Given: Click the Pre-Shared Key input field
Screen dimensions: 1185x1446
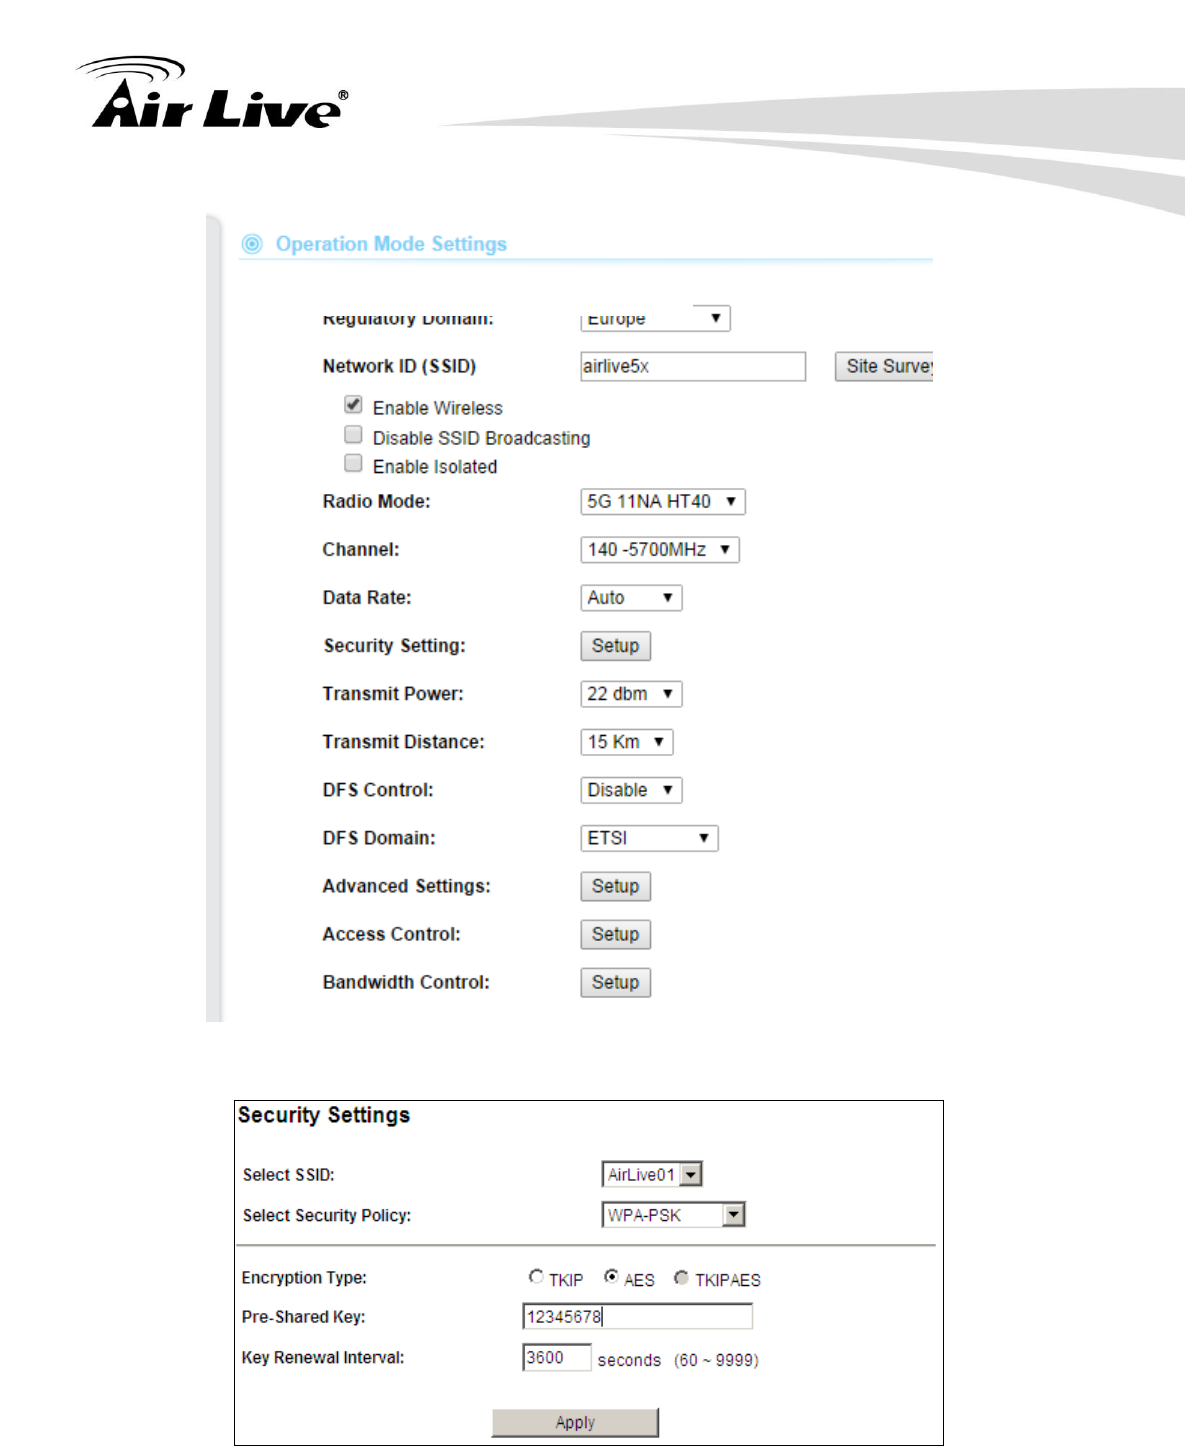Looking at the screenshot, I should coord(637,1317).
